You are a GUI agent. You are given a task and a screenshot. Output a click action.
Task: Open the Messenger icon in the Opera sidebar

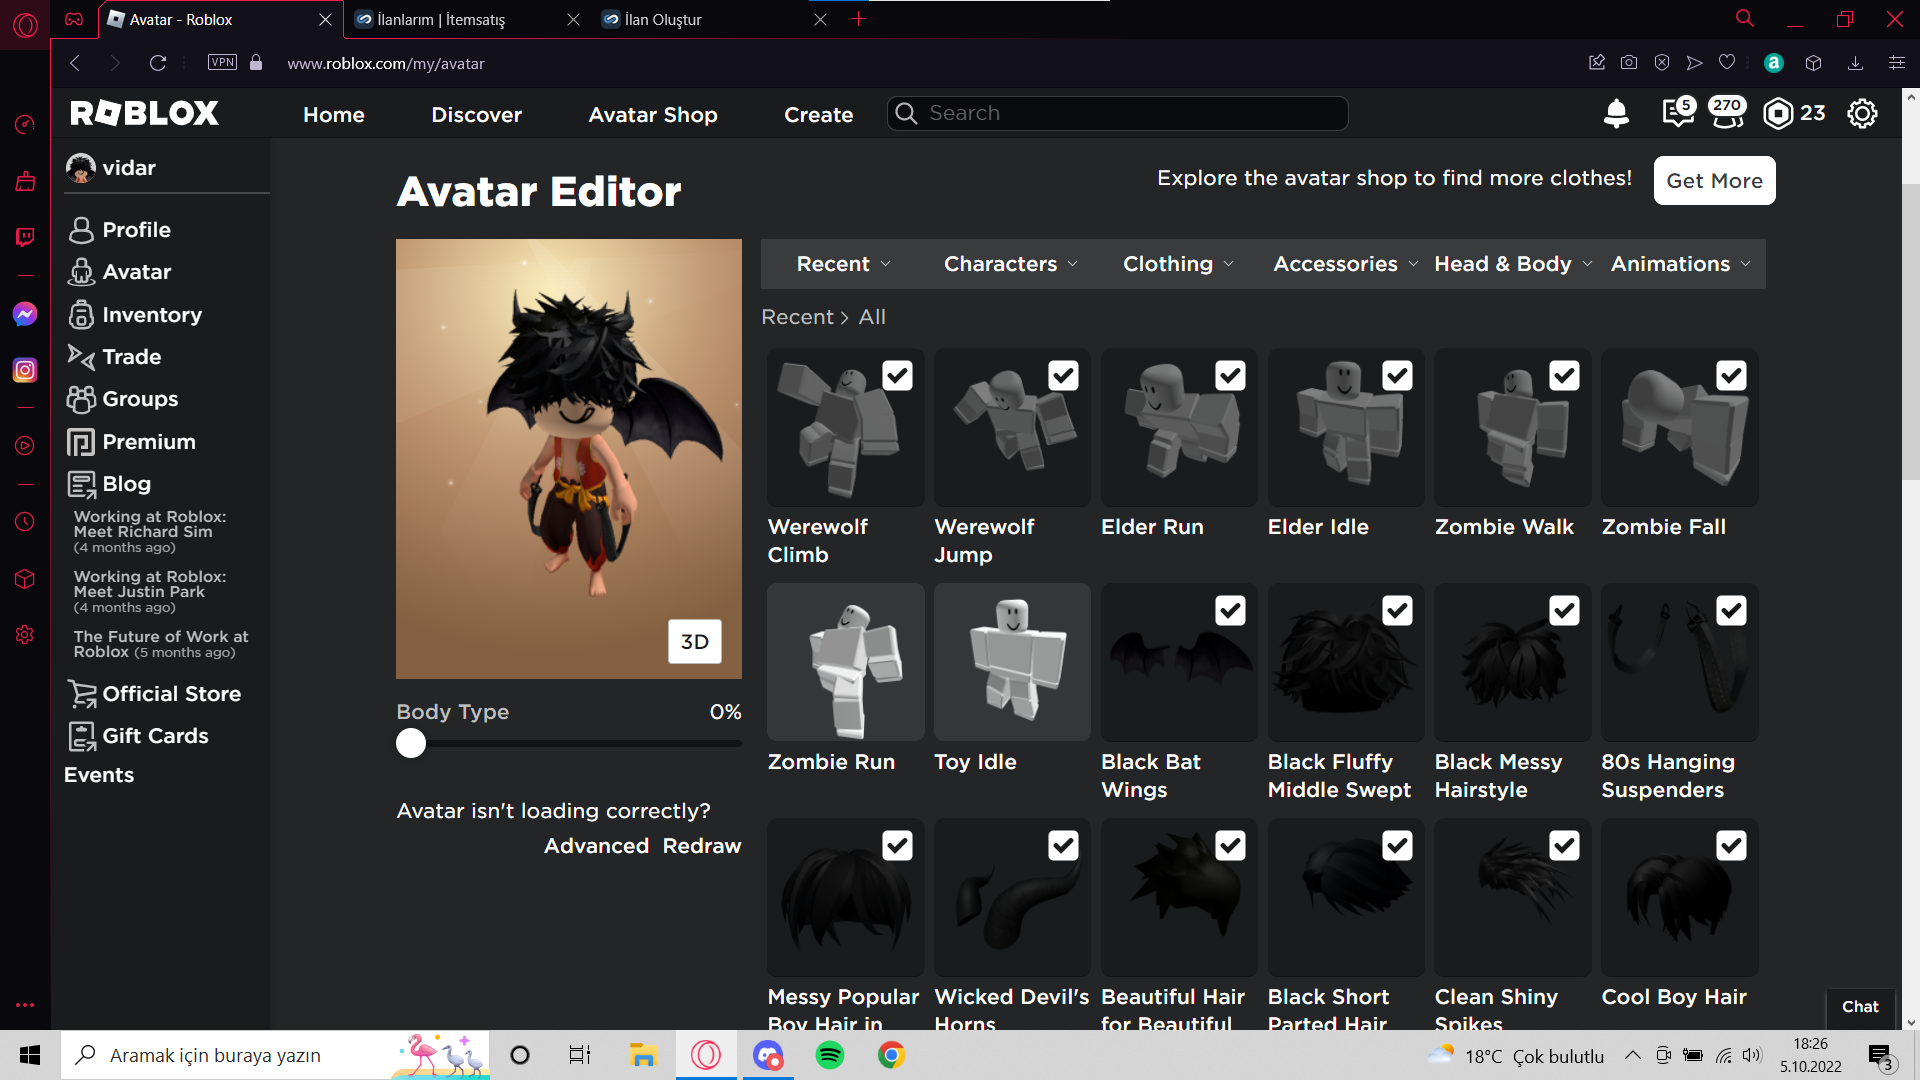tap(25, 314)
